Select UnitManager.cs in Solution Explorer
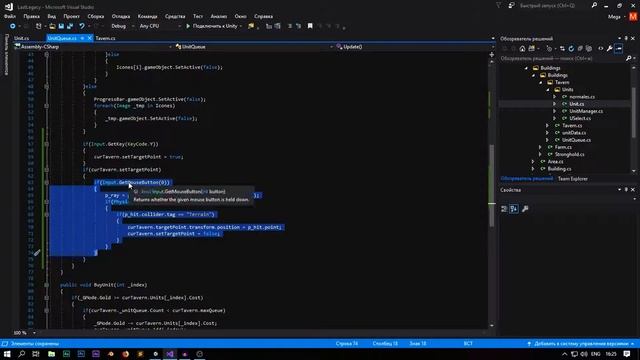640x360 pixels. (586, 111)
